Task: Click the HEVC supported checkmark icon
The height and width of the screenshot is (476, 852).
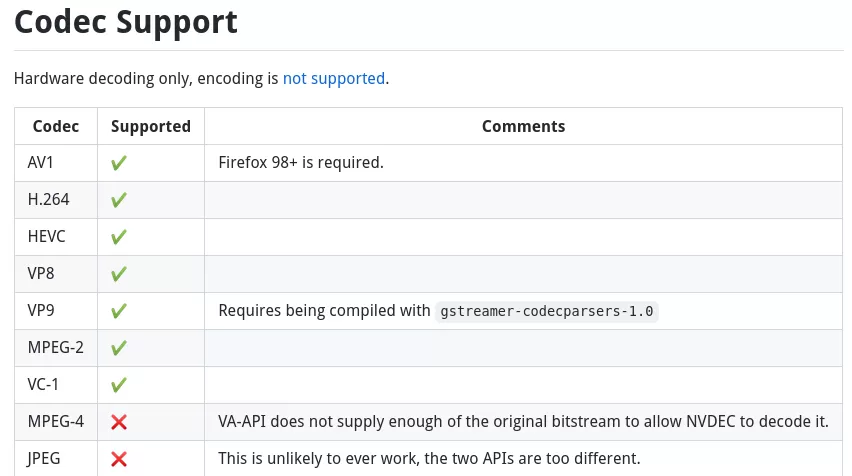Action: (118, 237)
